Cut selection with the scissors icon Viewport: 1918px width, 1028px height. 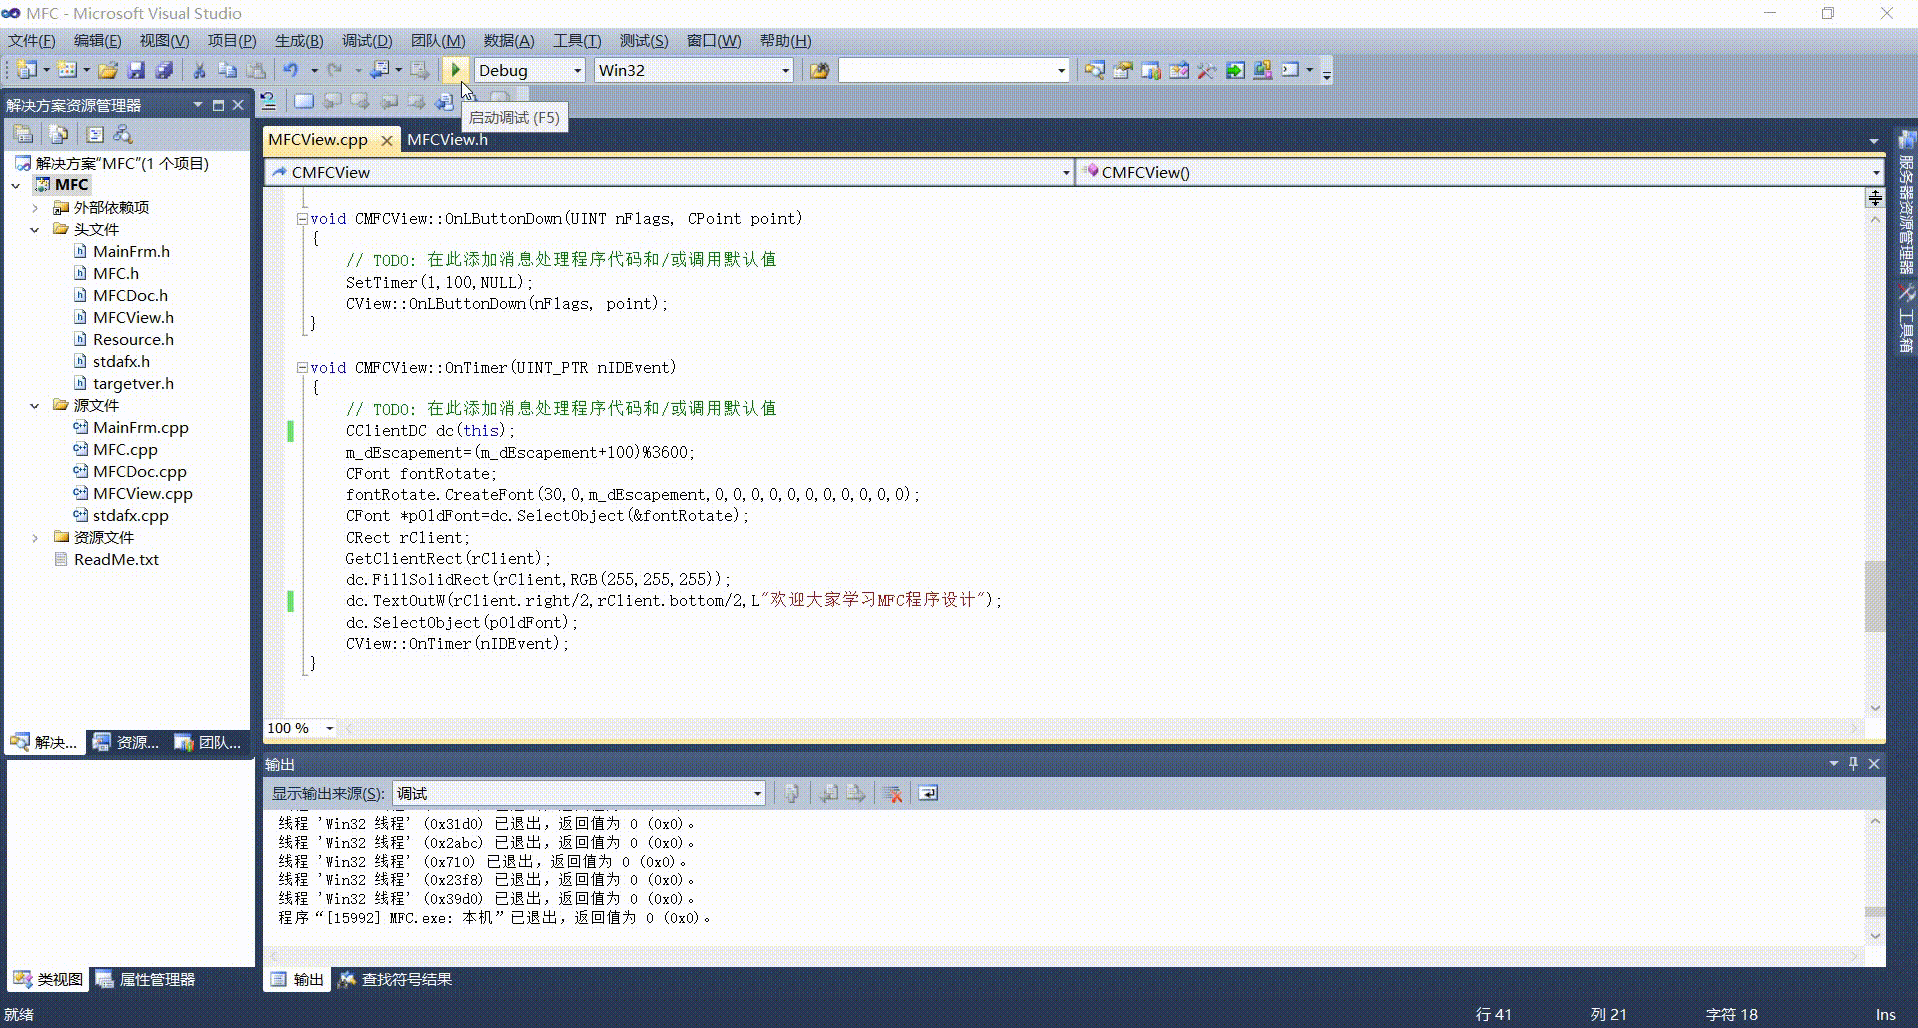tap(199, 70)
